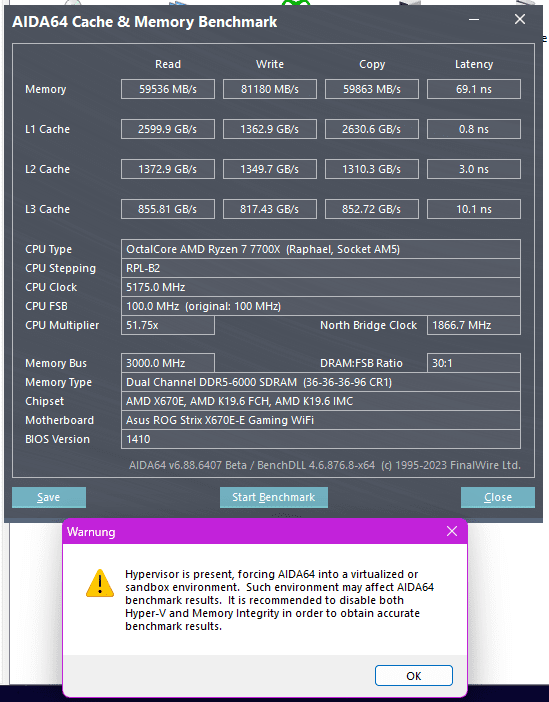
Task: Click L3 Cache Write 817.43 GB/s
Action: pyautogui.click(x=270, y=209)
